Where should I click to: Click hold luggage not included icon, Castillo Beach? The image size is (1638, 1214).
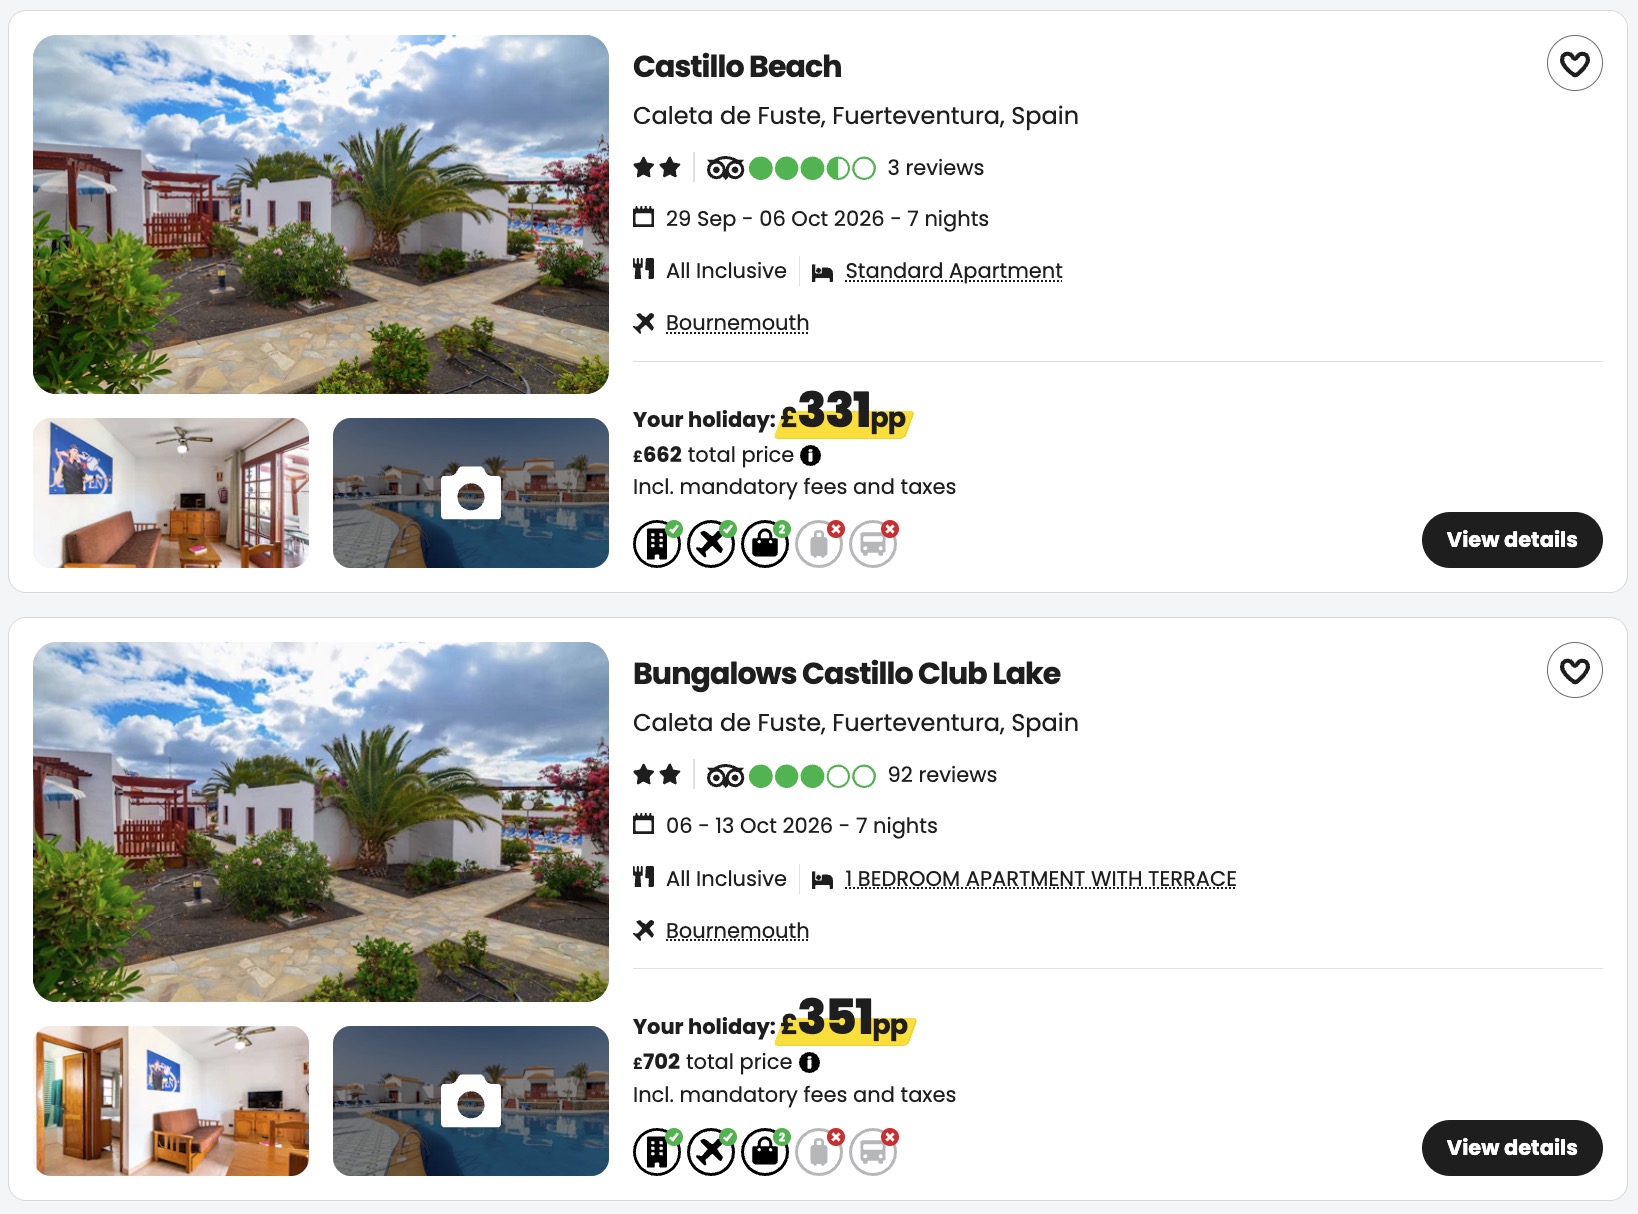coord(819,543)
